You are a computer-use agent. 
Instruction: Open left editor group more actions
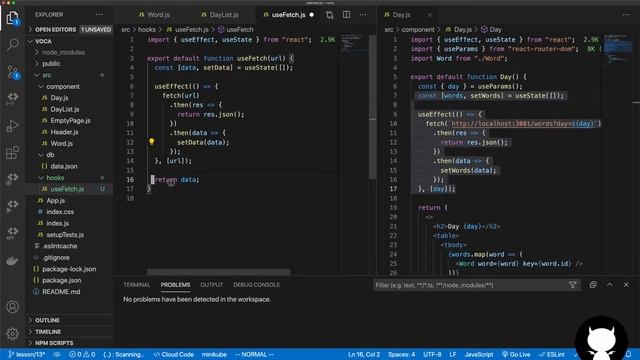(363, 15)
